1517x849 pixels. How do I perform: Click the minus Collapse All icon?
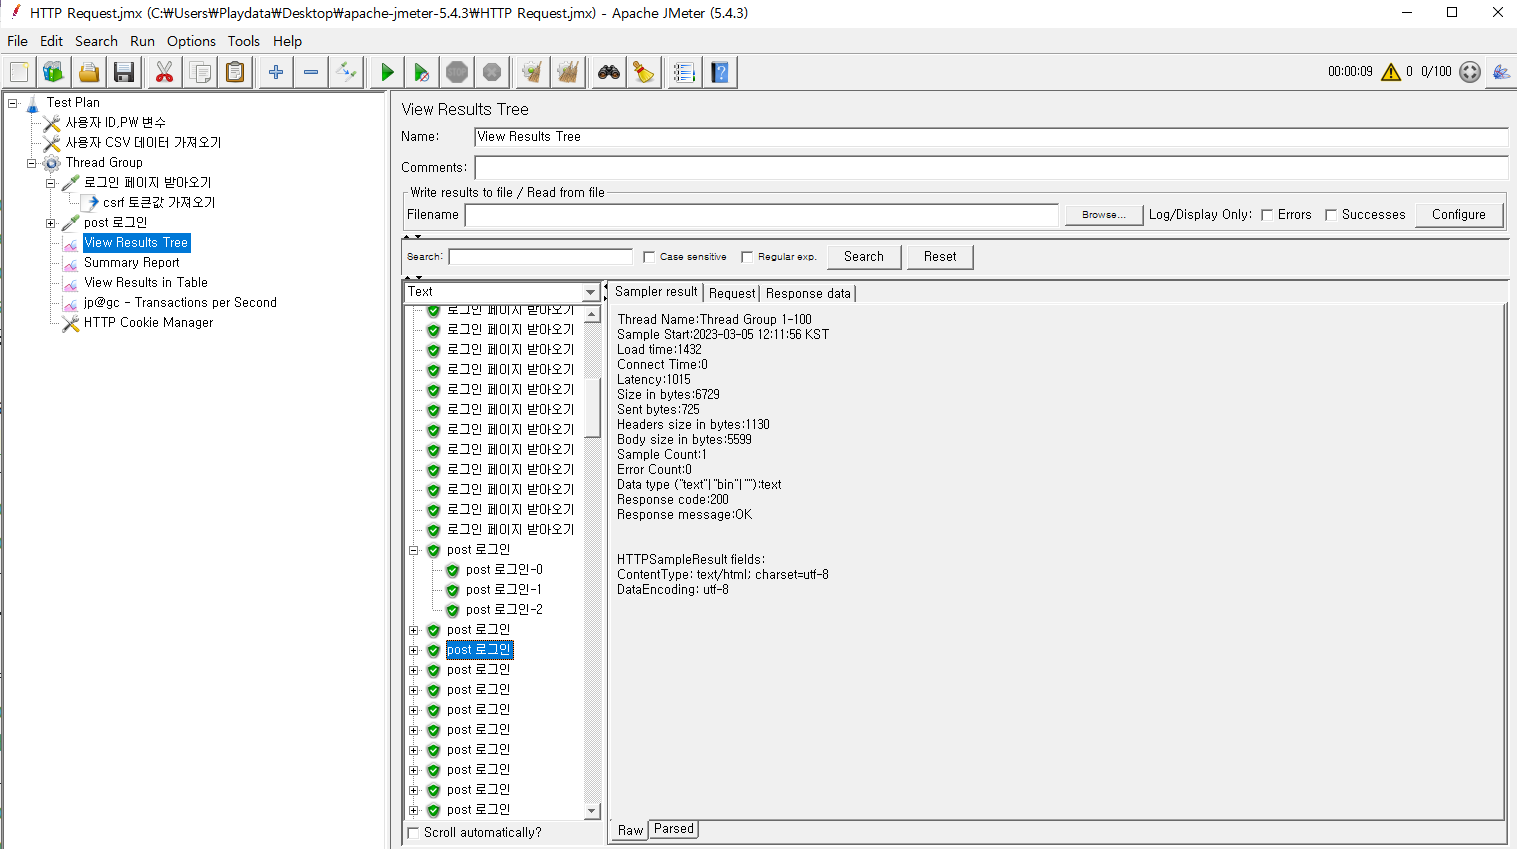click(311, 72)
